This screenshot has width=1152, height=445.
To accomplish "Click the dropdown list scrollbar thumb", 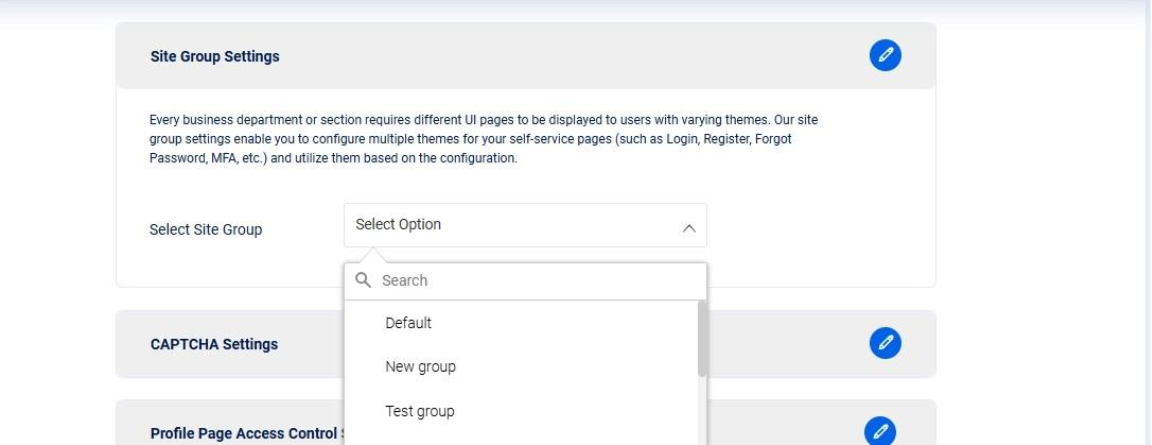I will (702, 338).
